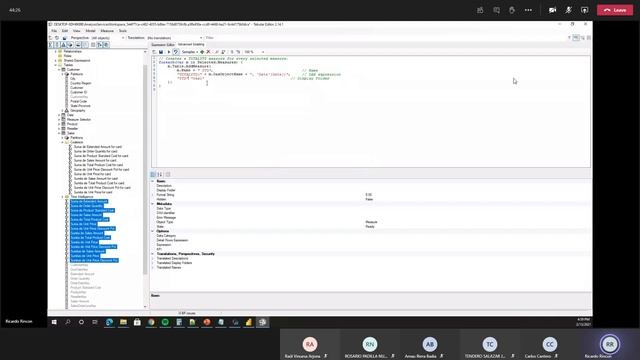Toggle the Teams camera
Screen dimensions: 640x360
tap(552, 10)
